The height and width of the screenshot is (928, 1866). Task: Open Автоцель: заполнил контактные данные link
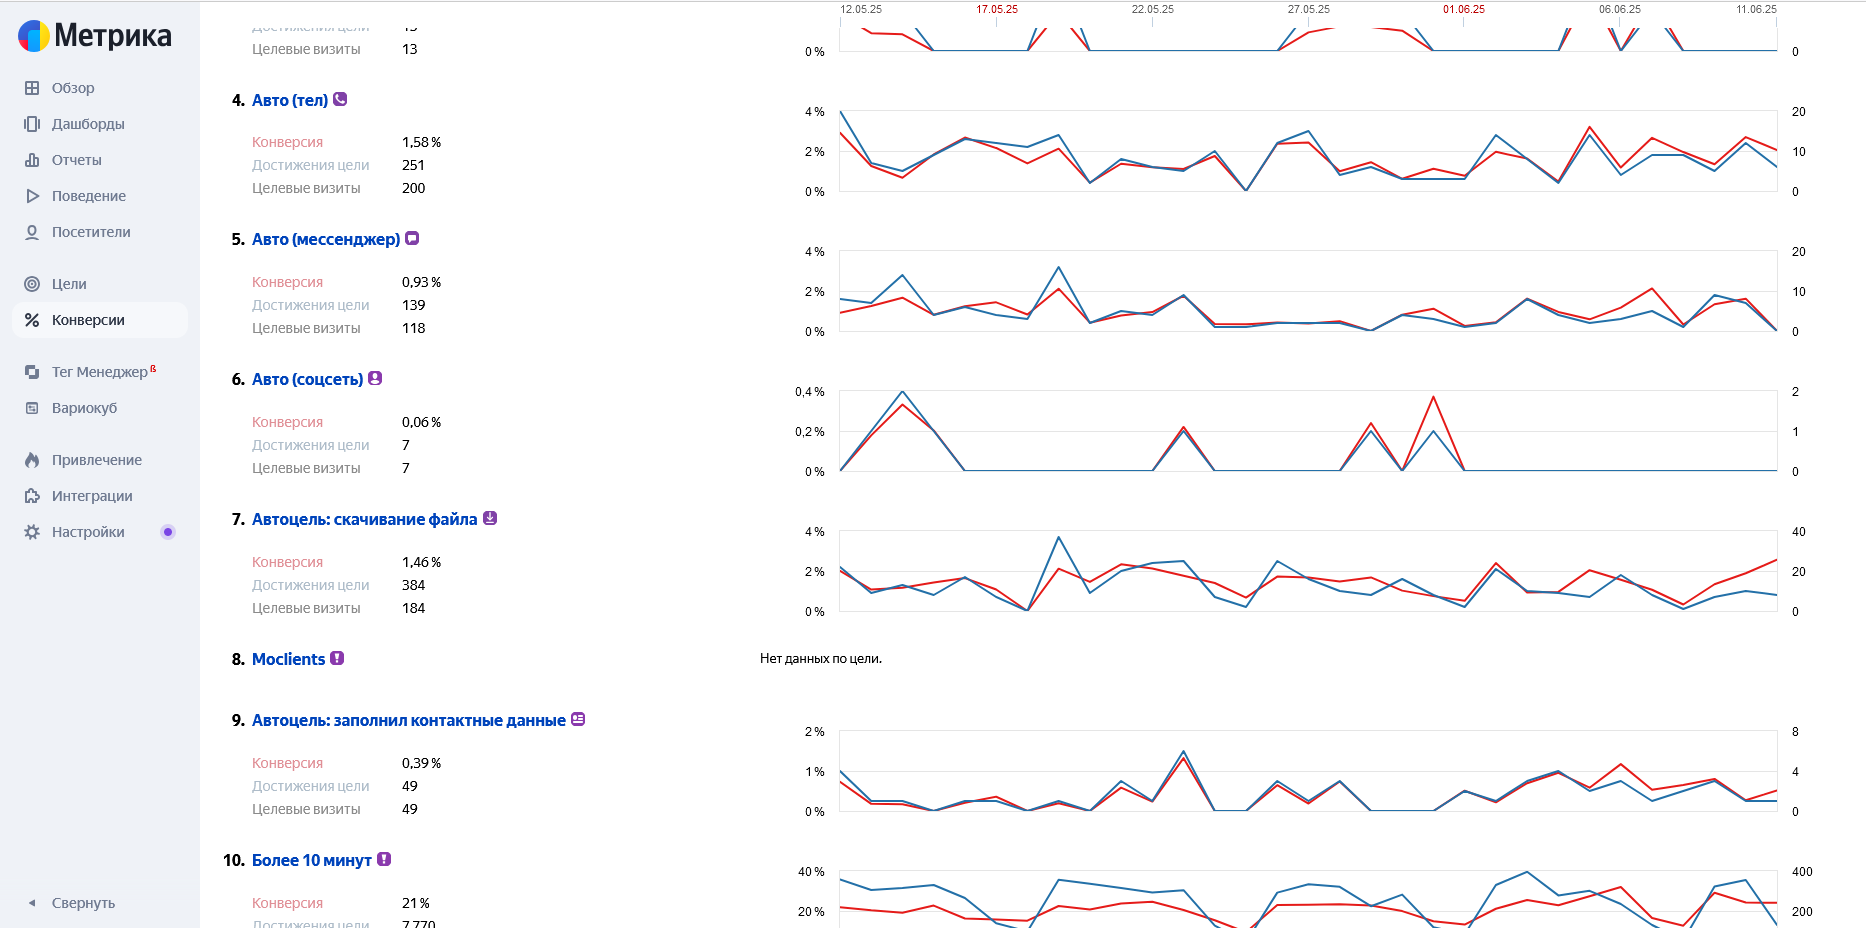(x=408, y=720)
